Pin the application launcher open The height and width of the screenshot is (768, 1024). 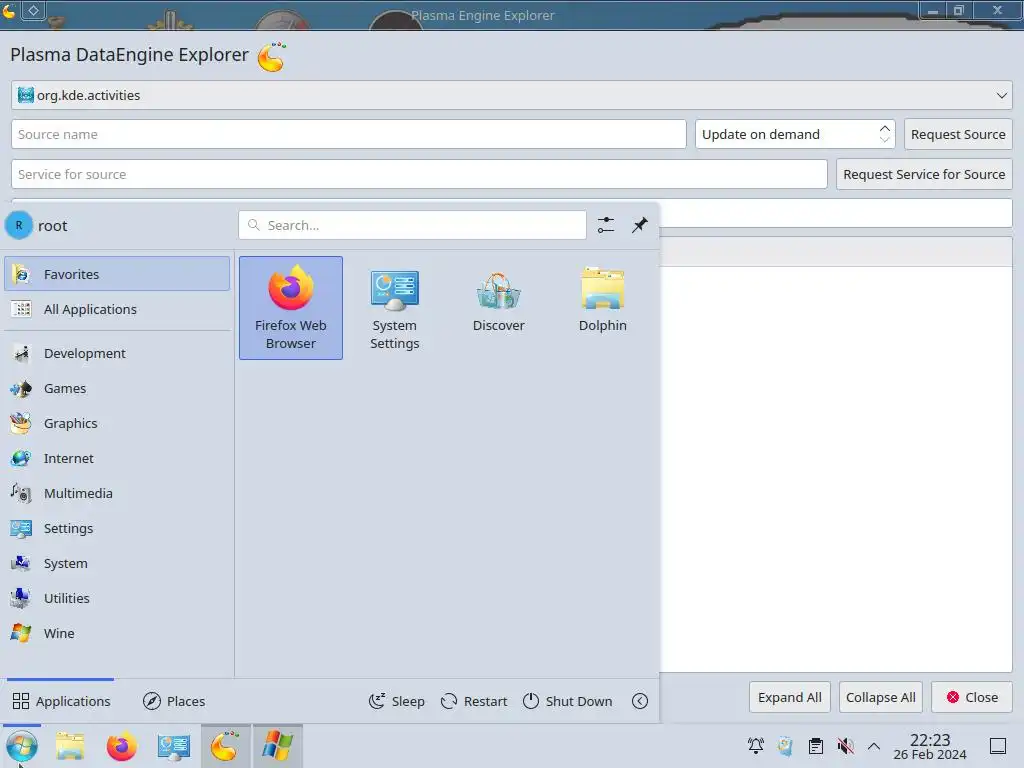[640, 225]
